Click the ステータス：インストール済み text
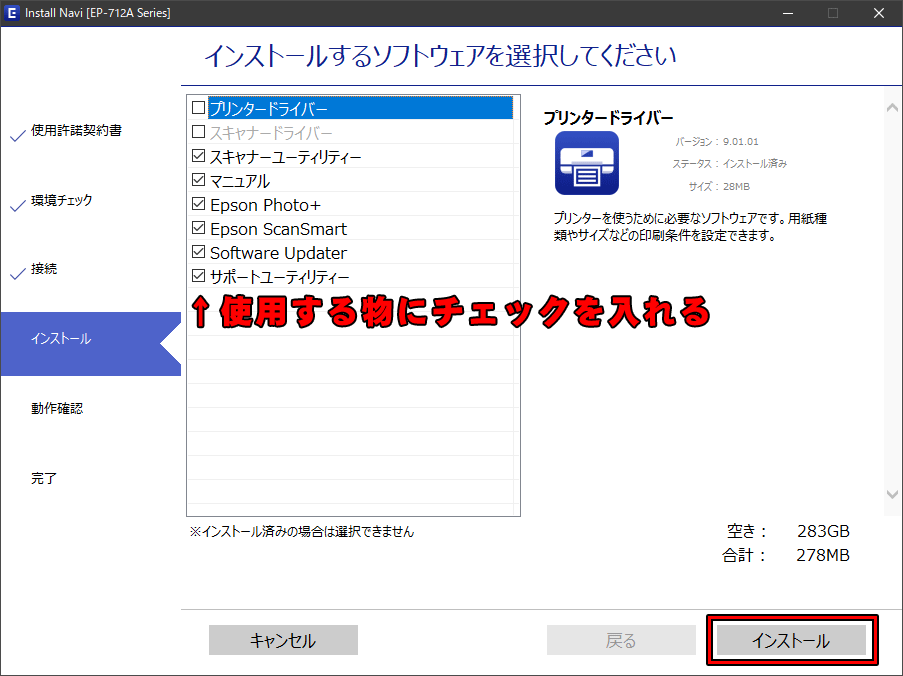Viewport: 903px width, 676px height. (x=730, y=164)
